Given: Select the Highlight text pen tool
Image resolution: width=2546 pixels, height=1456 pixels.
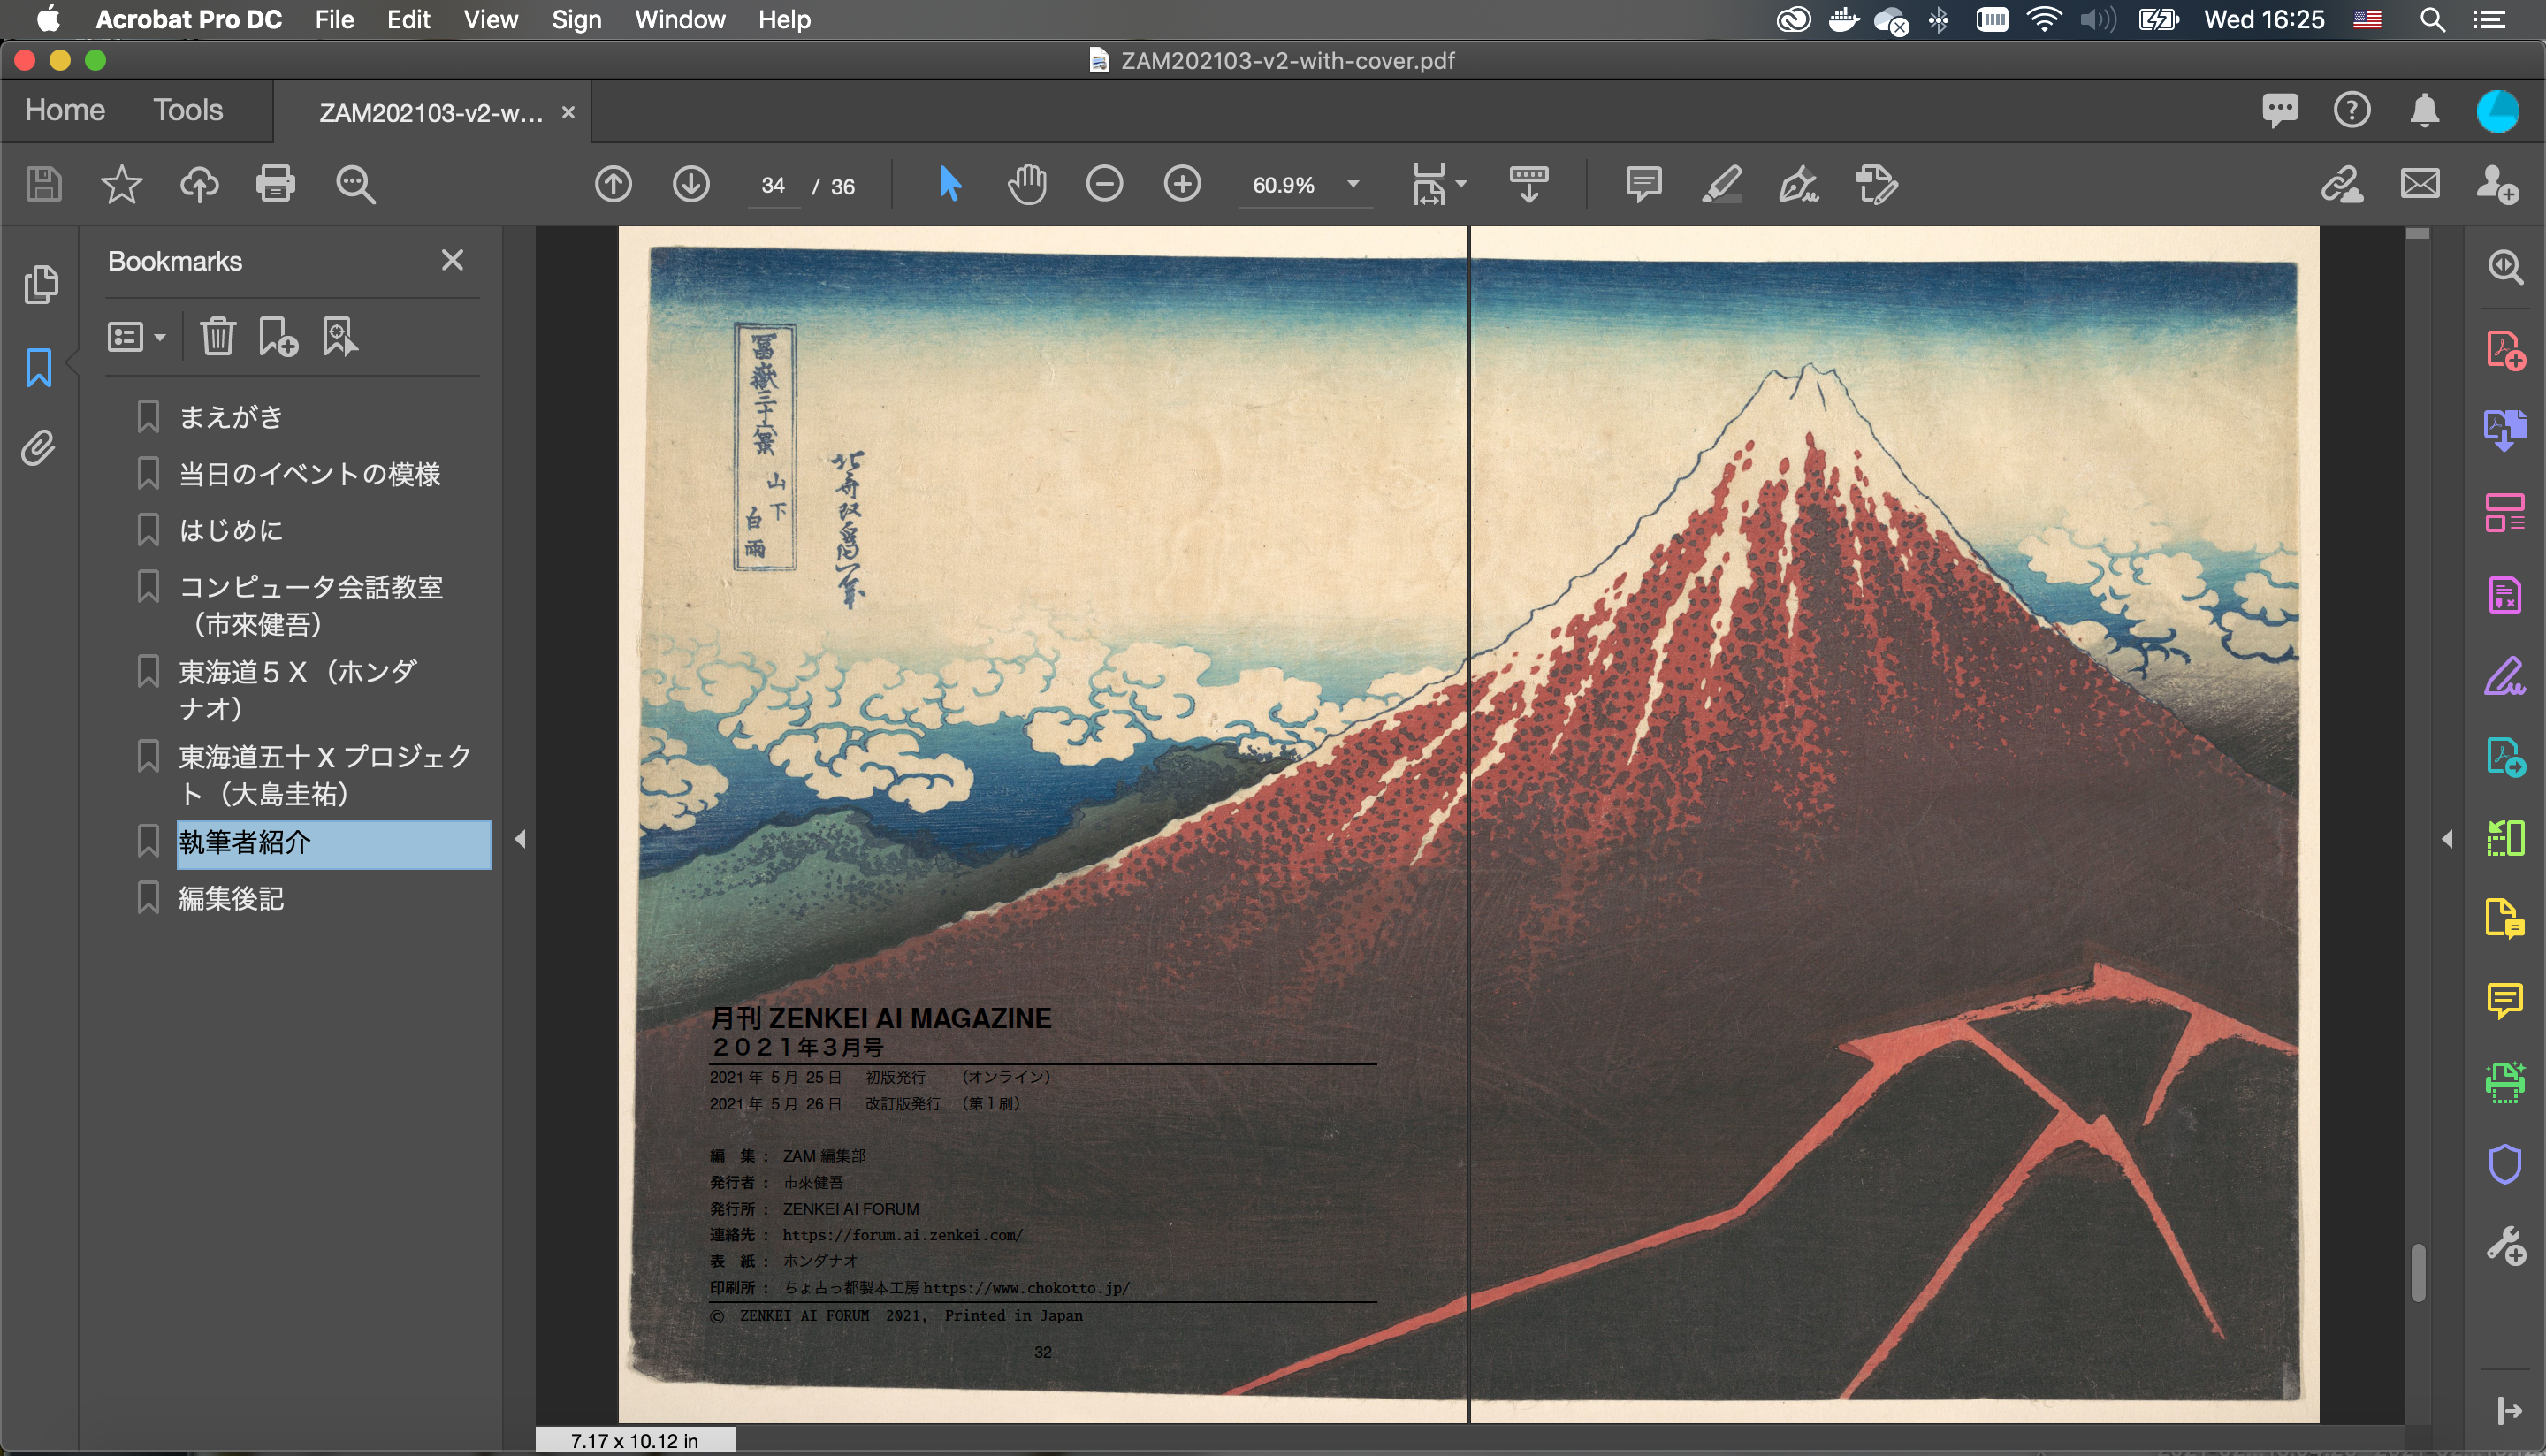Looking at the screenshot, I should (1721, 185).
